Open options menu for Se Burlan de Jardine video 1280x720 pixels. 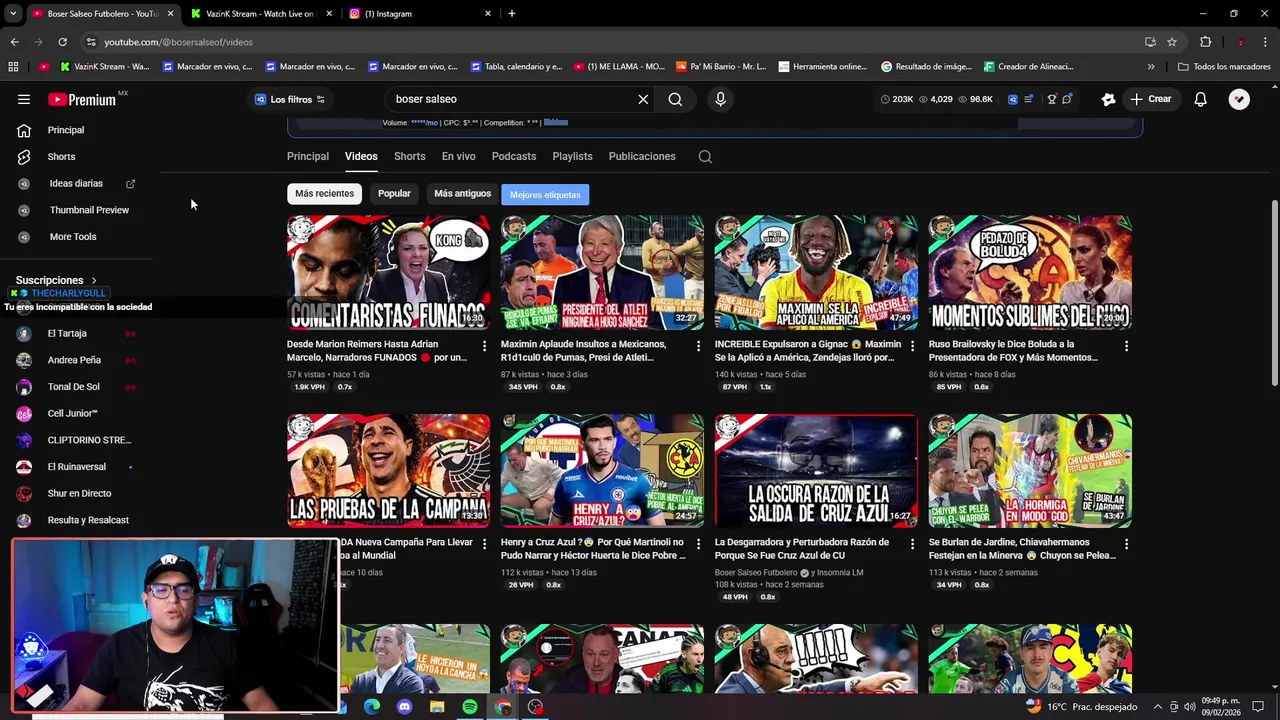pos(1126,544)
